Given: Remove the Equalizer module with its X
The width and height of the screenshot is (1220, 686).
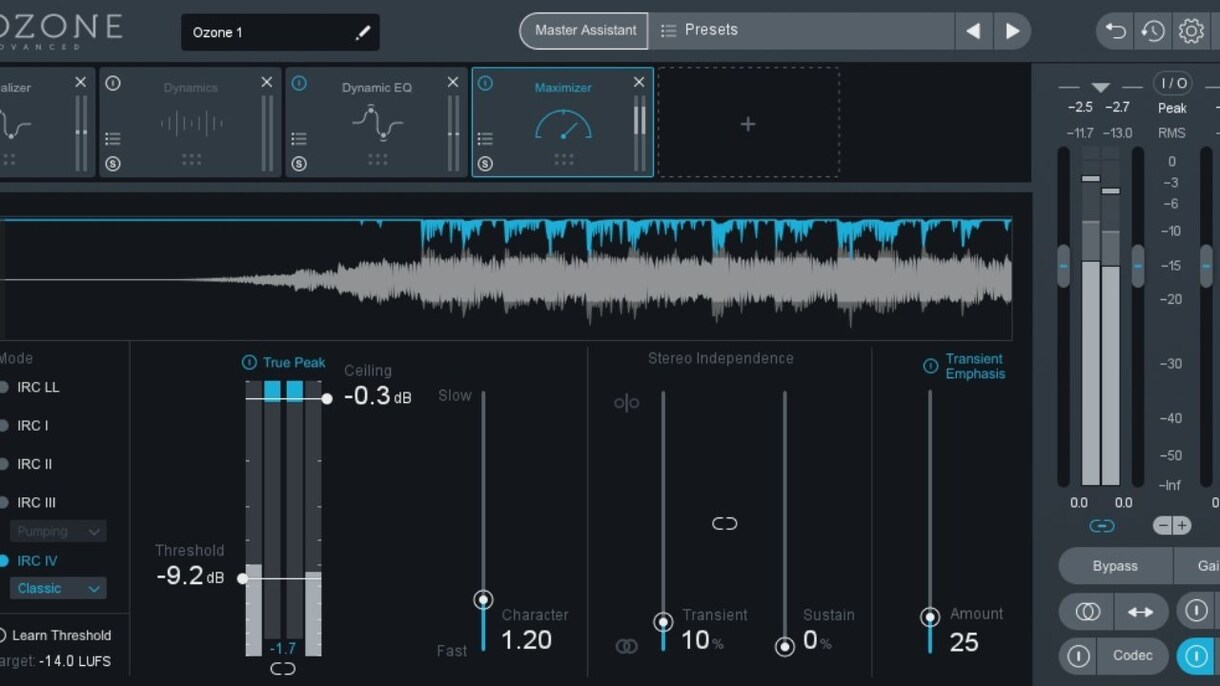Looking at the screenshot, I should click(x=81, y=82).
